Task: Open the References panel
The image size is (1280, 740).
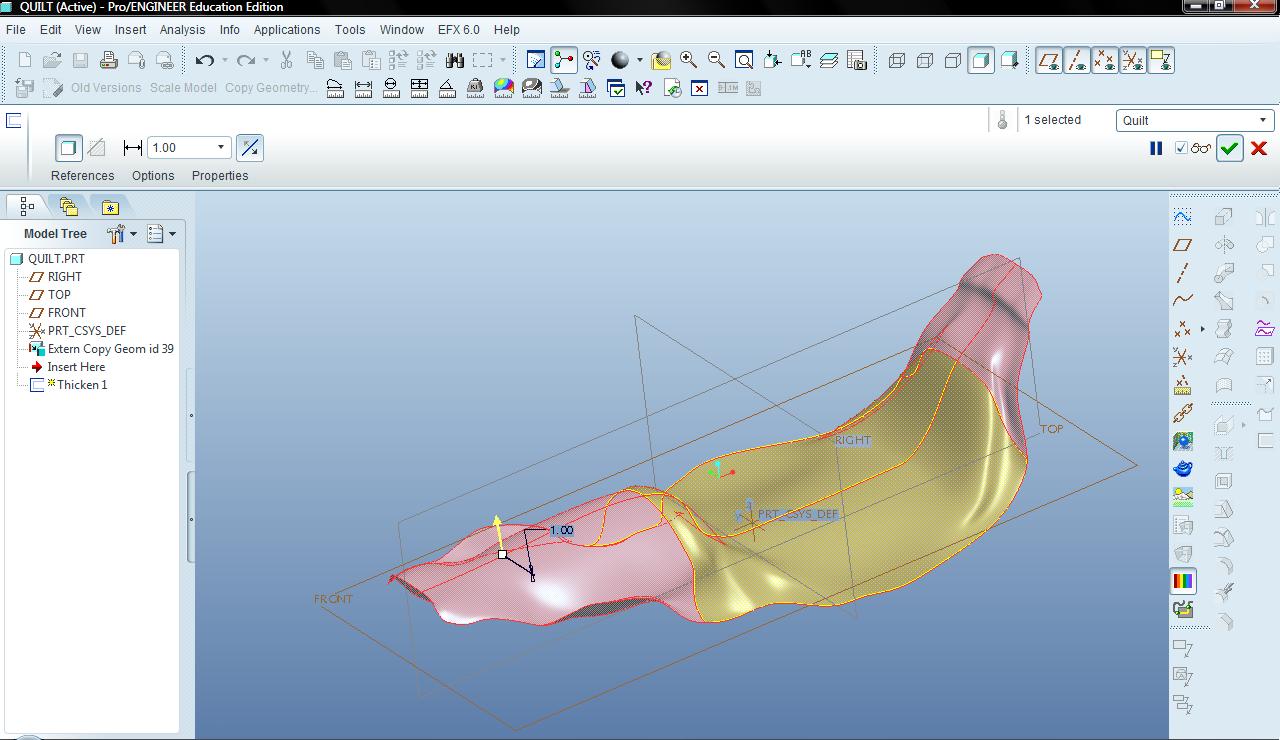Action: pyautogui.click(x=83, y=176)
